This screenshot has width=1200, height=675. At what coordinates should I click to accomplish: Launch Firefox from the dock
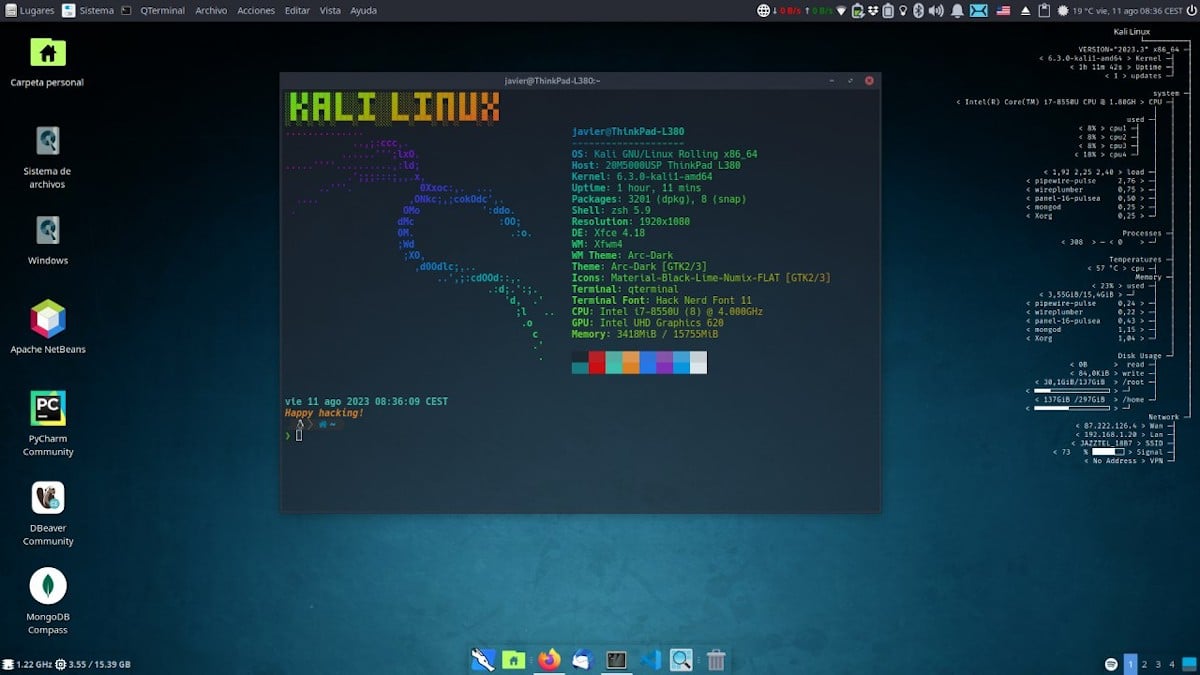(549, 660)
